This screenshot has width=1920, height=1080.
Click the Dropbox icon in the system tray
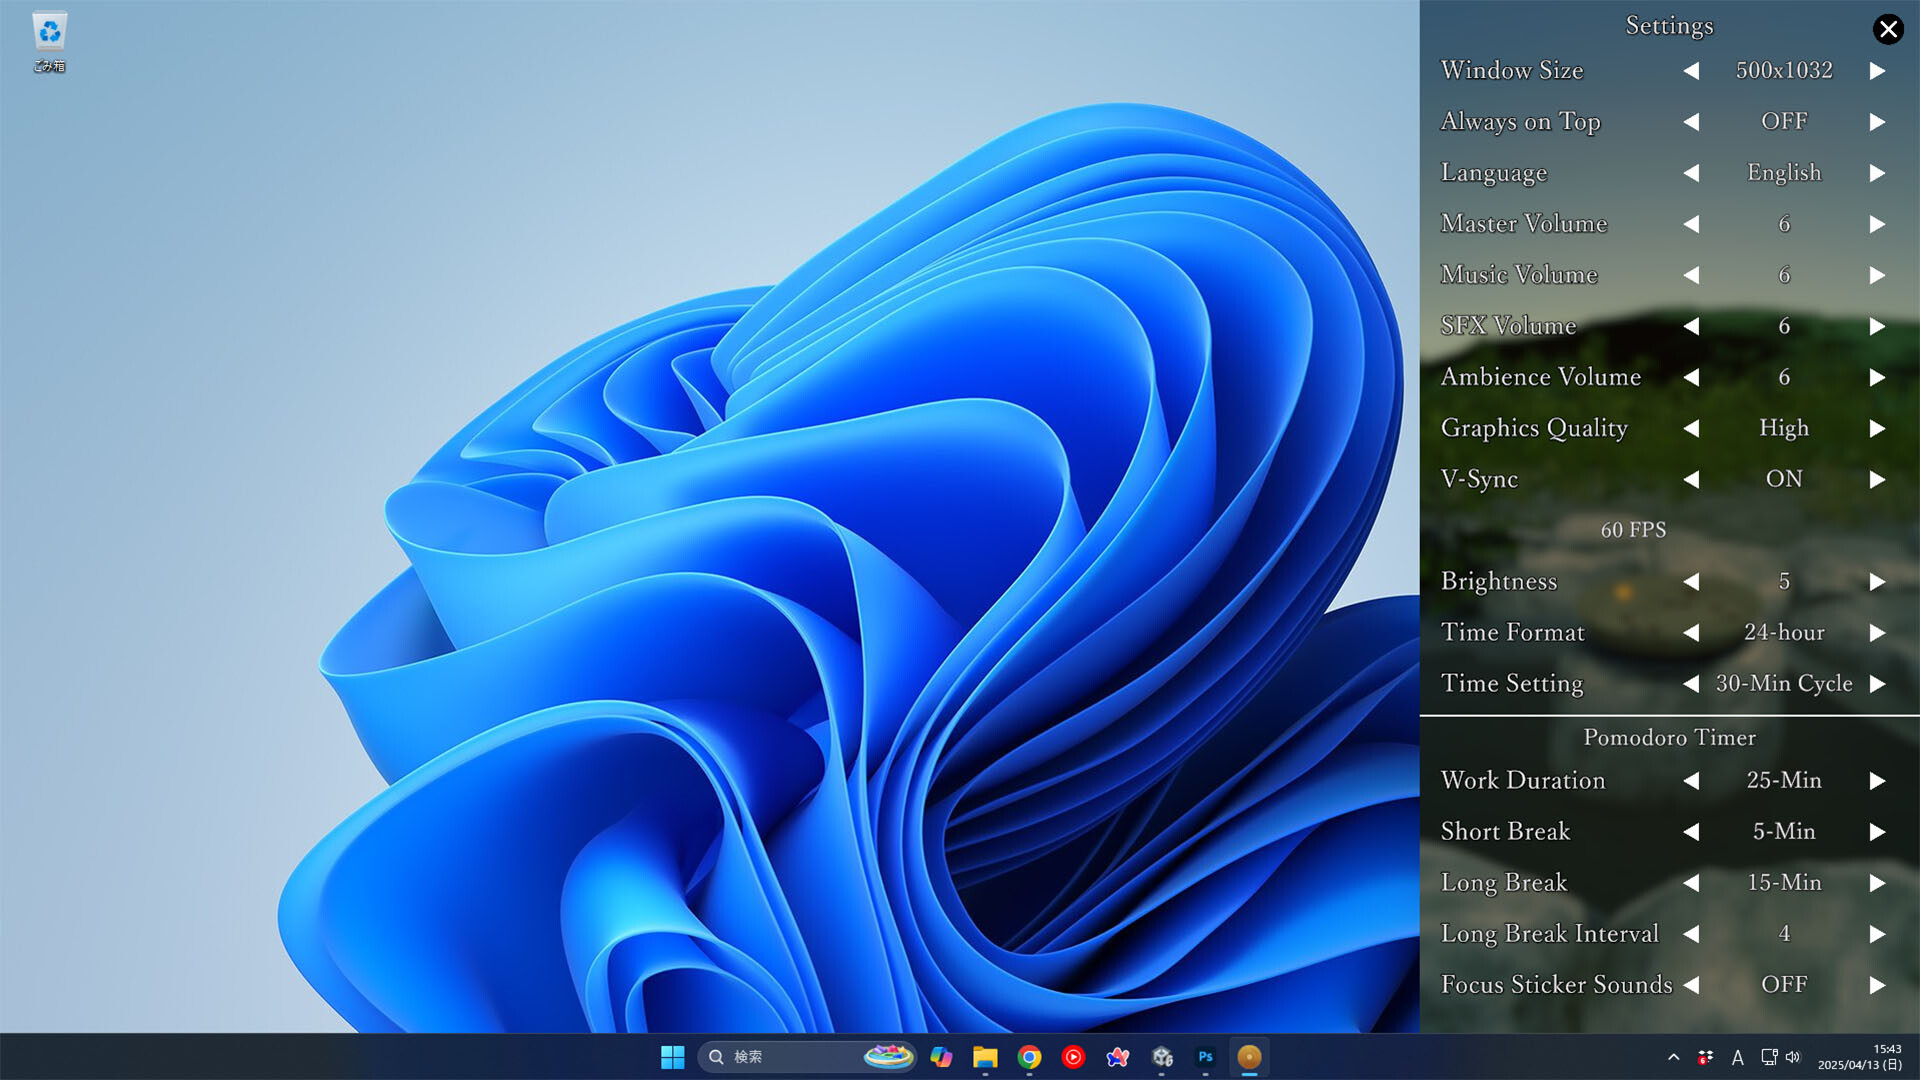pos(1703,1057)
